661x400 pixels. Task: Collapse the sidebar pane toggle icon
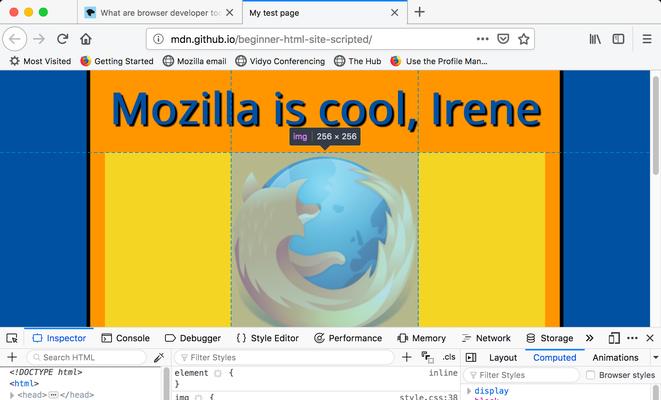click(x=471, y=357)
